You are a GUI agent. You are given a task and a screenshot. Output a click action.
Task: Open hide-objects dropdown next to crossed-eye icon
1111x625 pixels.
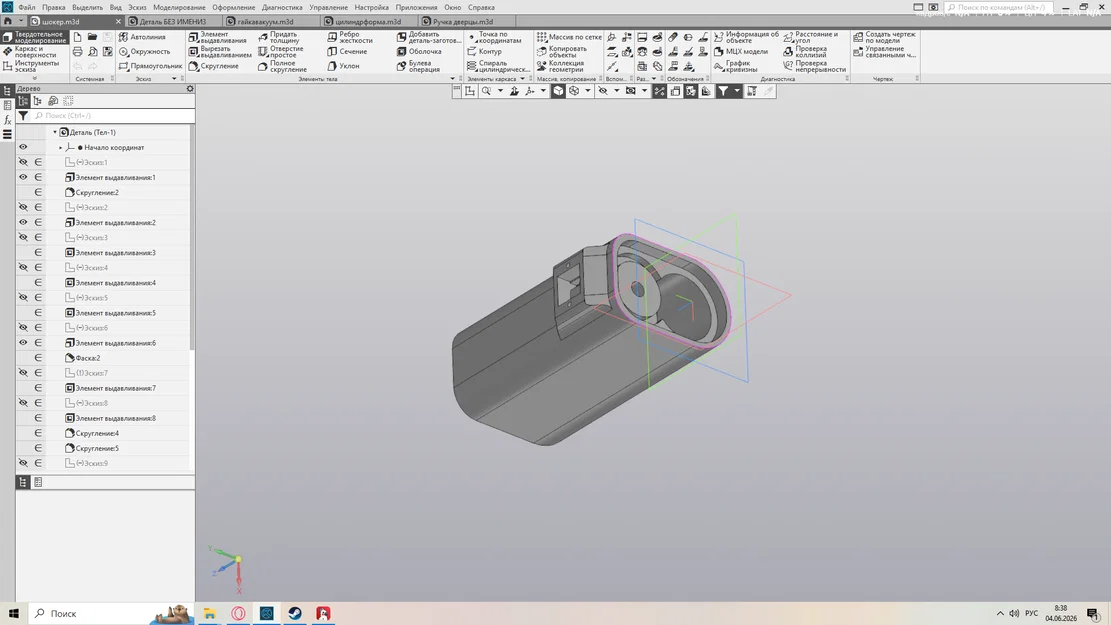click(616, 91)
